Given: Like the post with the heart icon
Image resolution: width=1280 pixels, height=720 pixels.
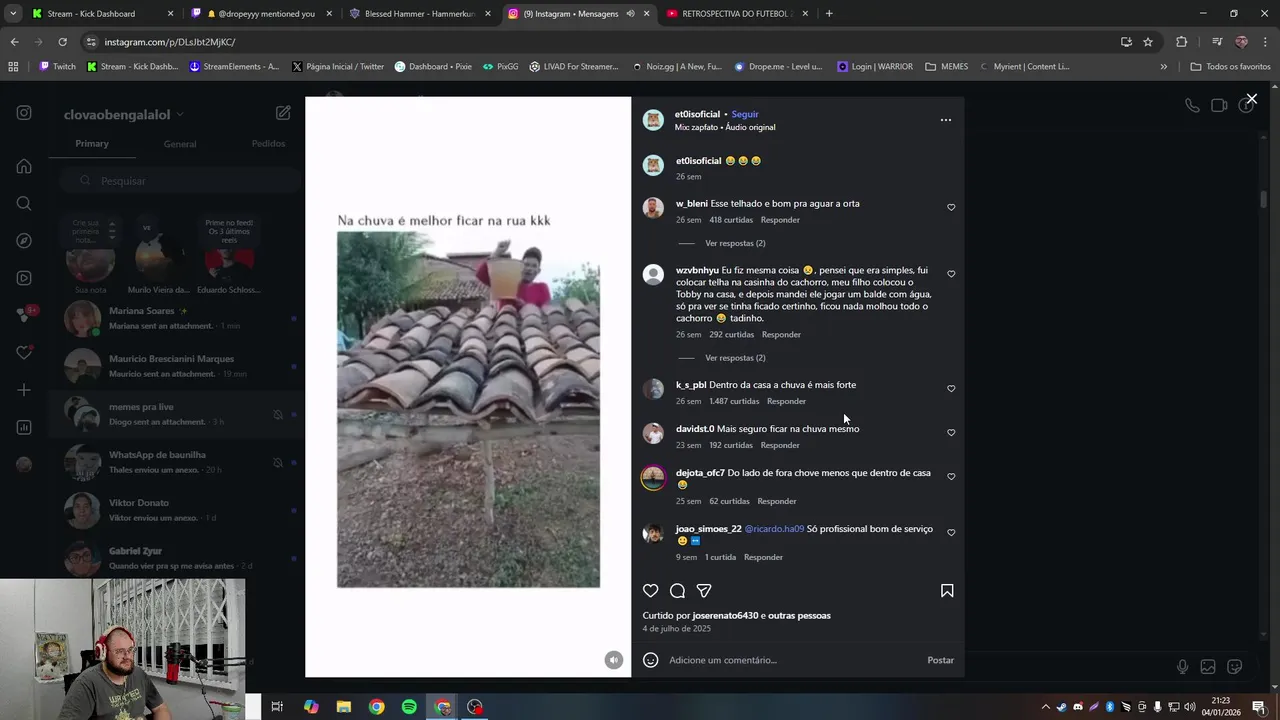Looking at the screenshot, I should [651, 591].
